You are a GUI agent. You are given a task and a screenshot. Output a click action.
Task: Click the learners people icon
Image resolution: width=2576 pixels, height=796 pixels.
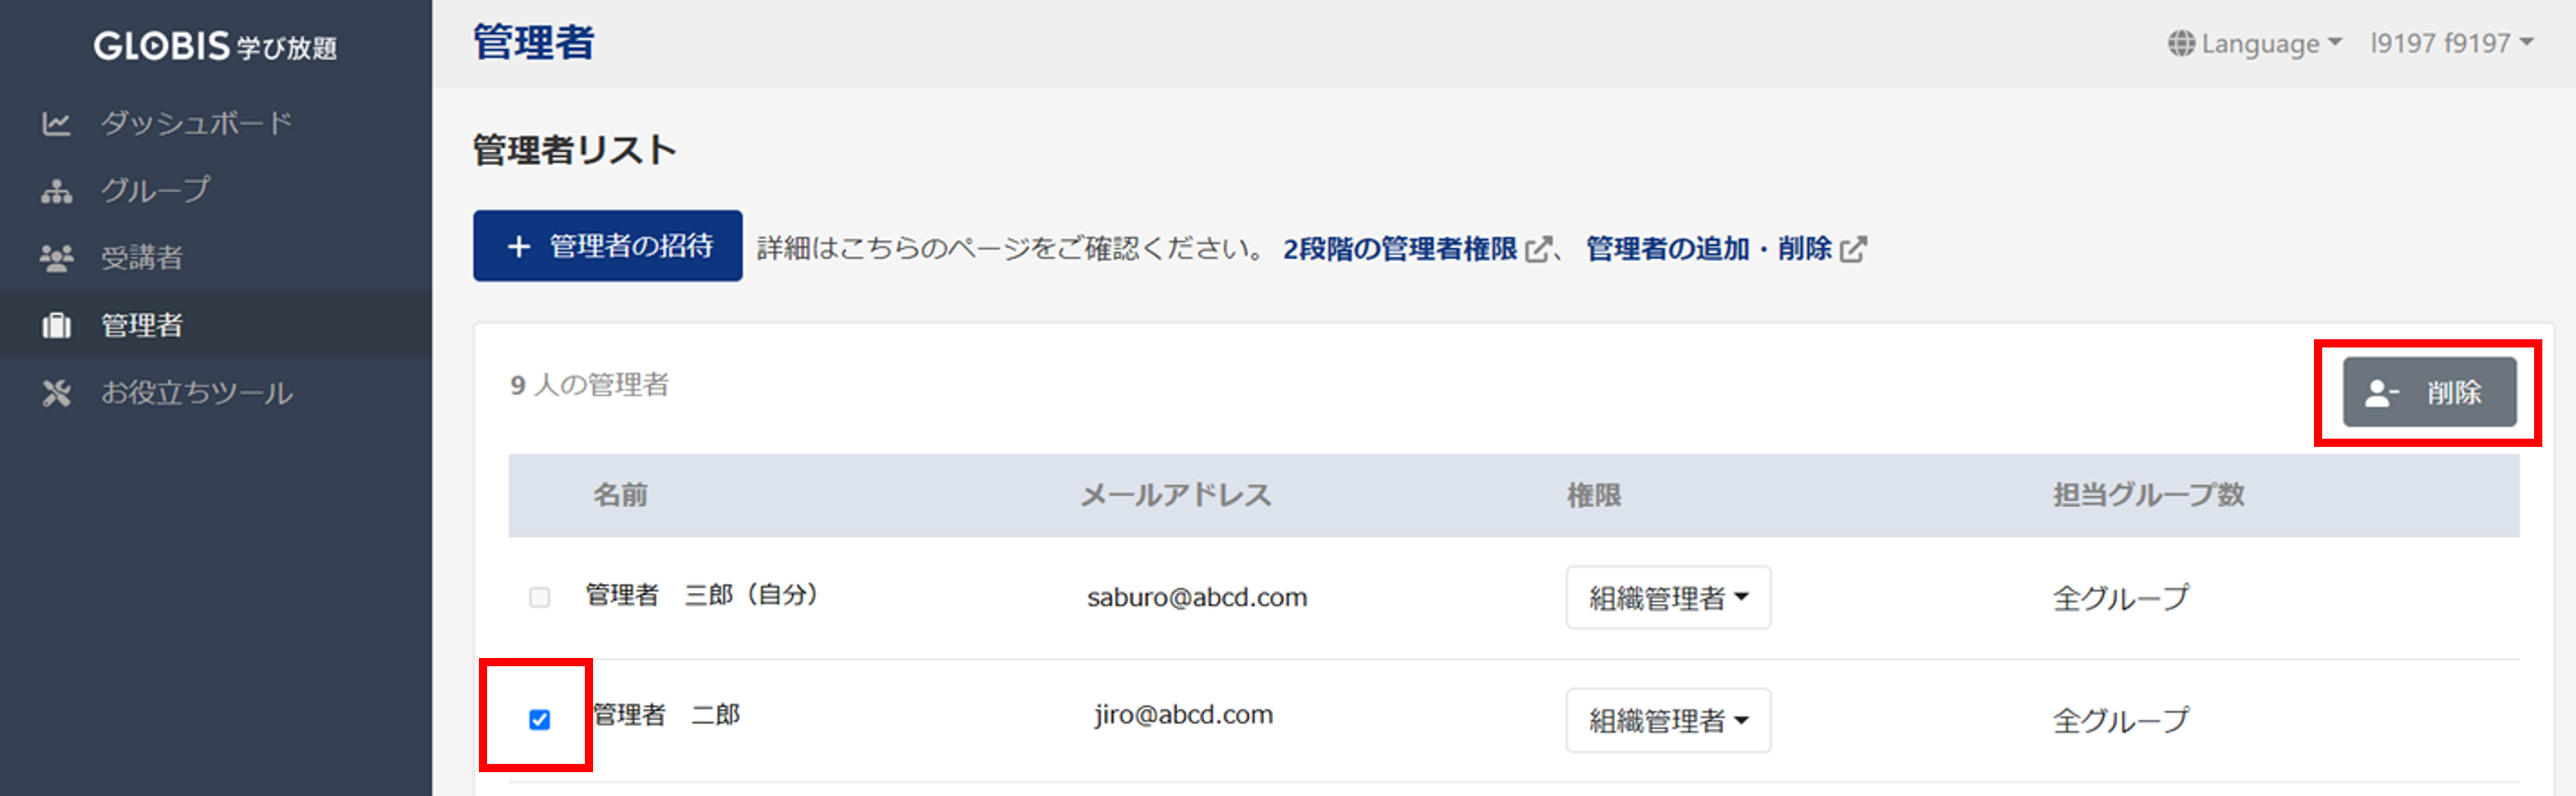(x=56, y=258)
